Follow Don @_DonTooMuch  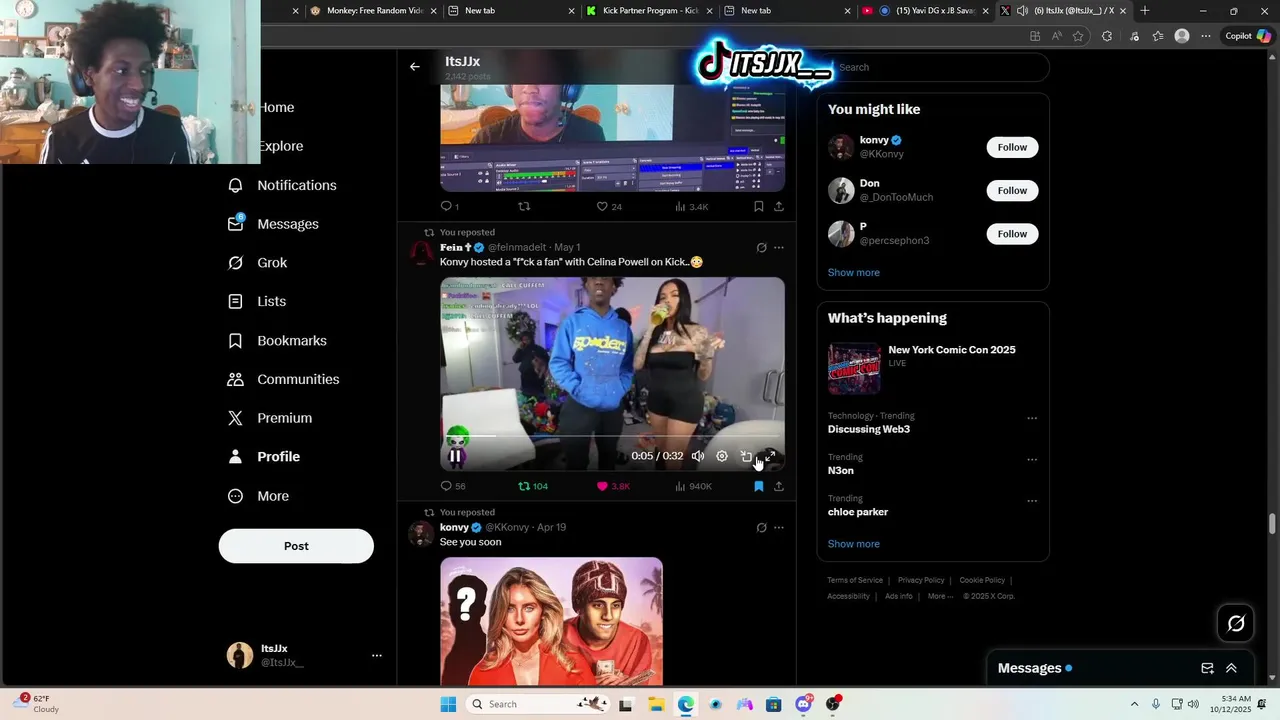click(1012, 191)
